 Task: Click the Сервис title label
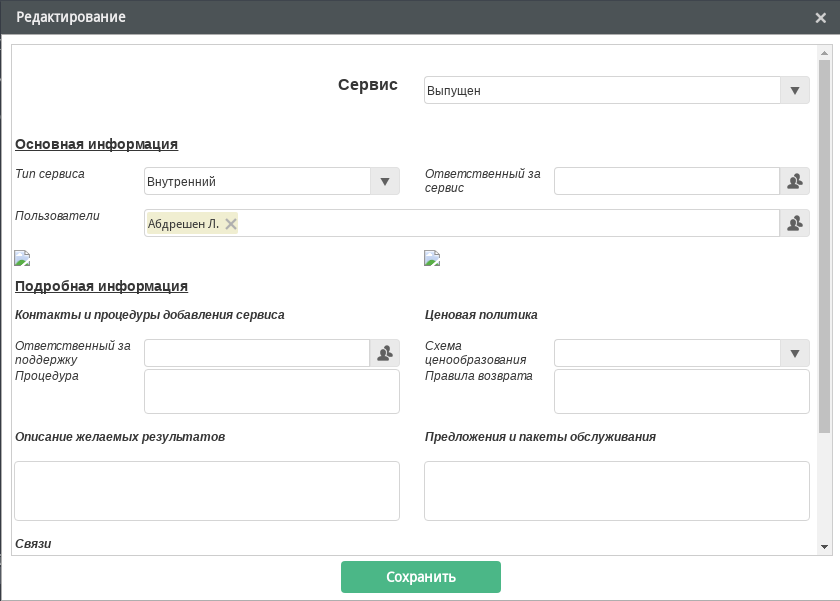pos(368,85)
